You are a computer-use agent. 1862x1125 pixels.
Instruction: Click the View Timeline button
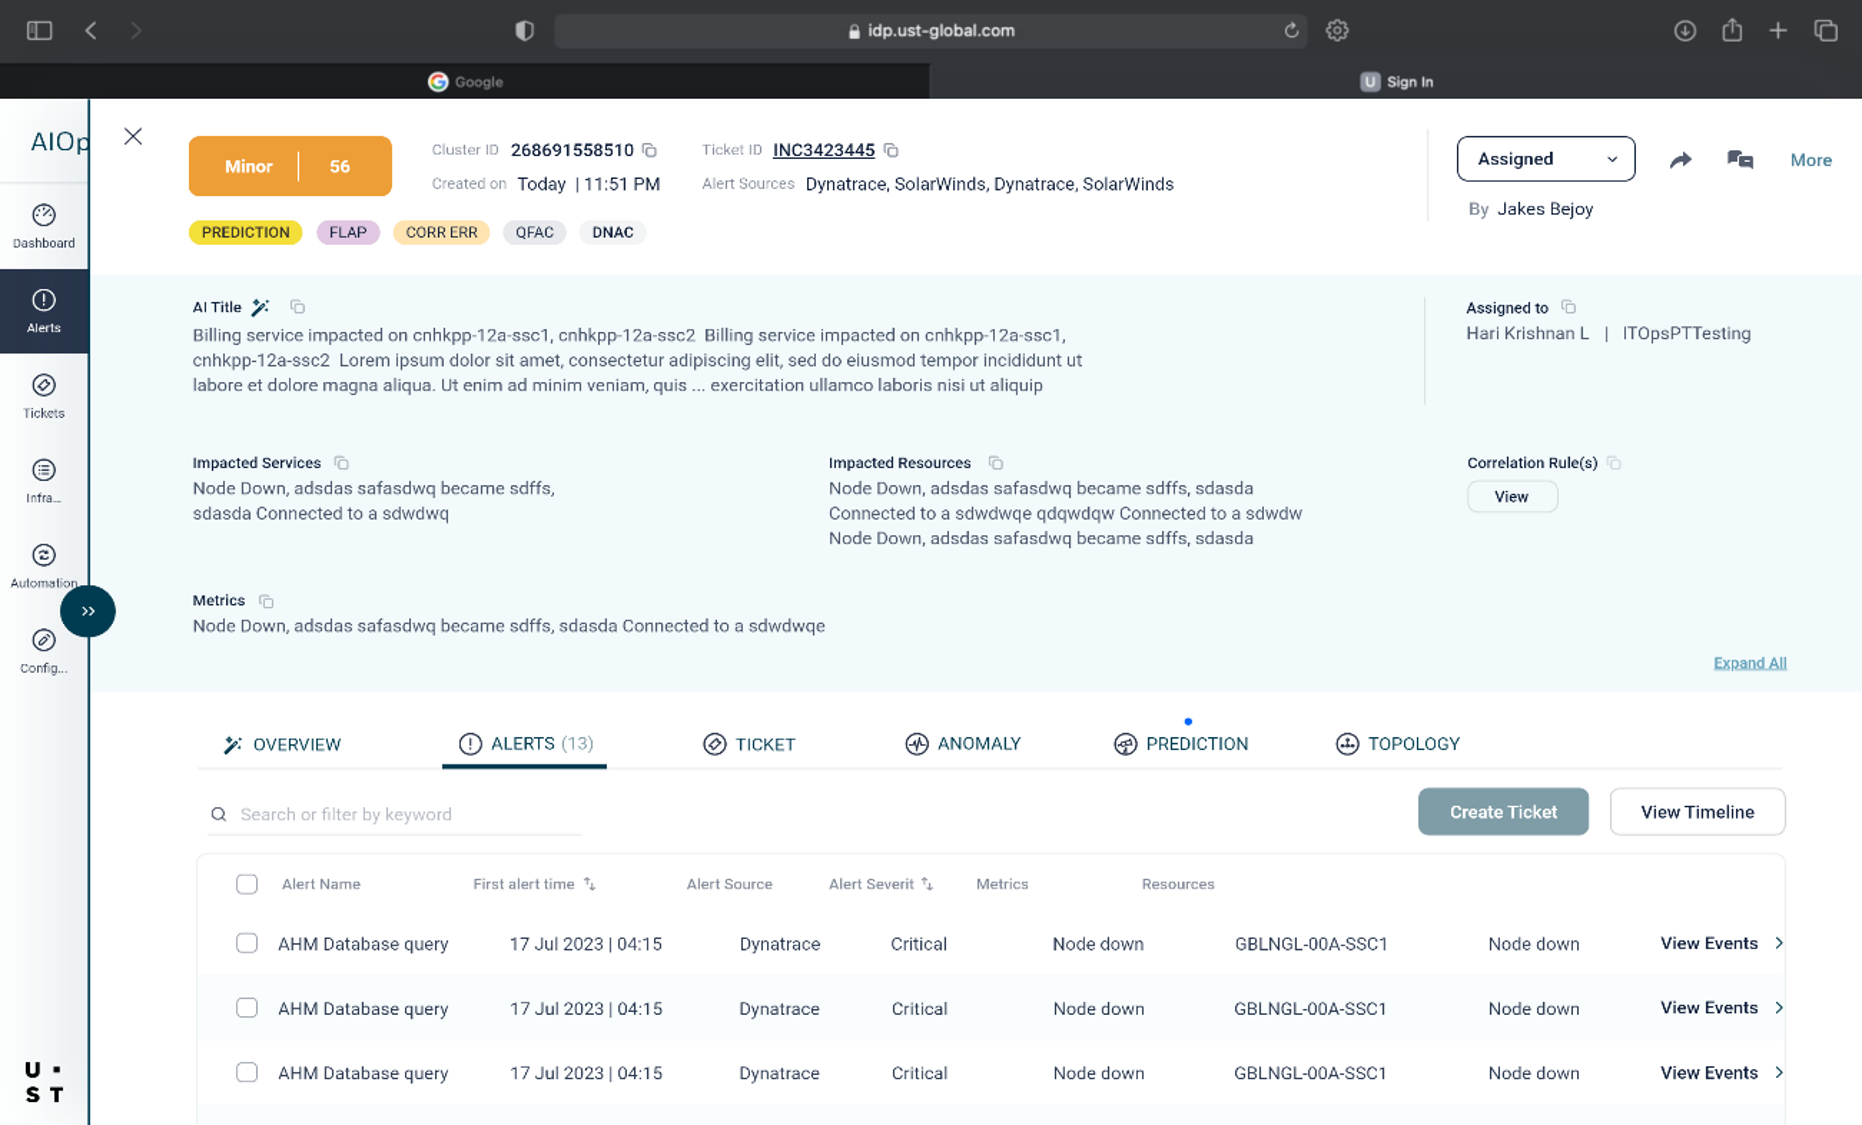[1696, 812]
